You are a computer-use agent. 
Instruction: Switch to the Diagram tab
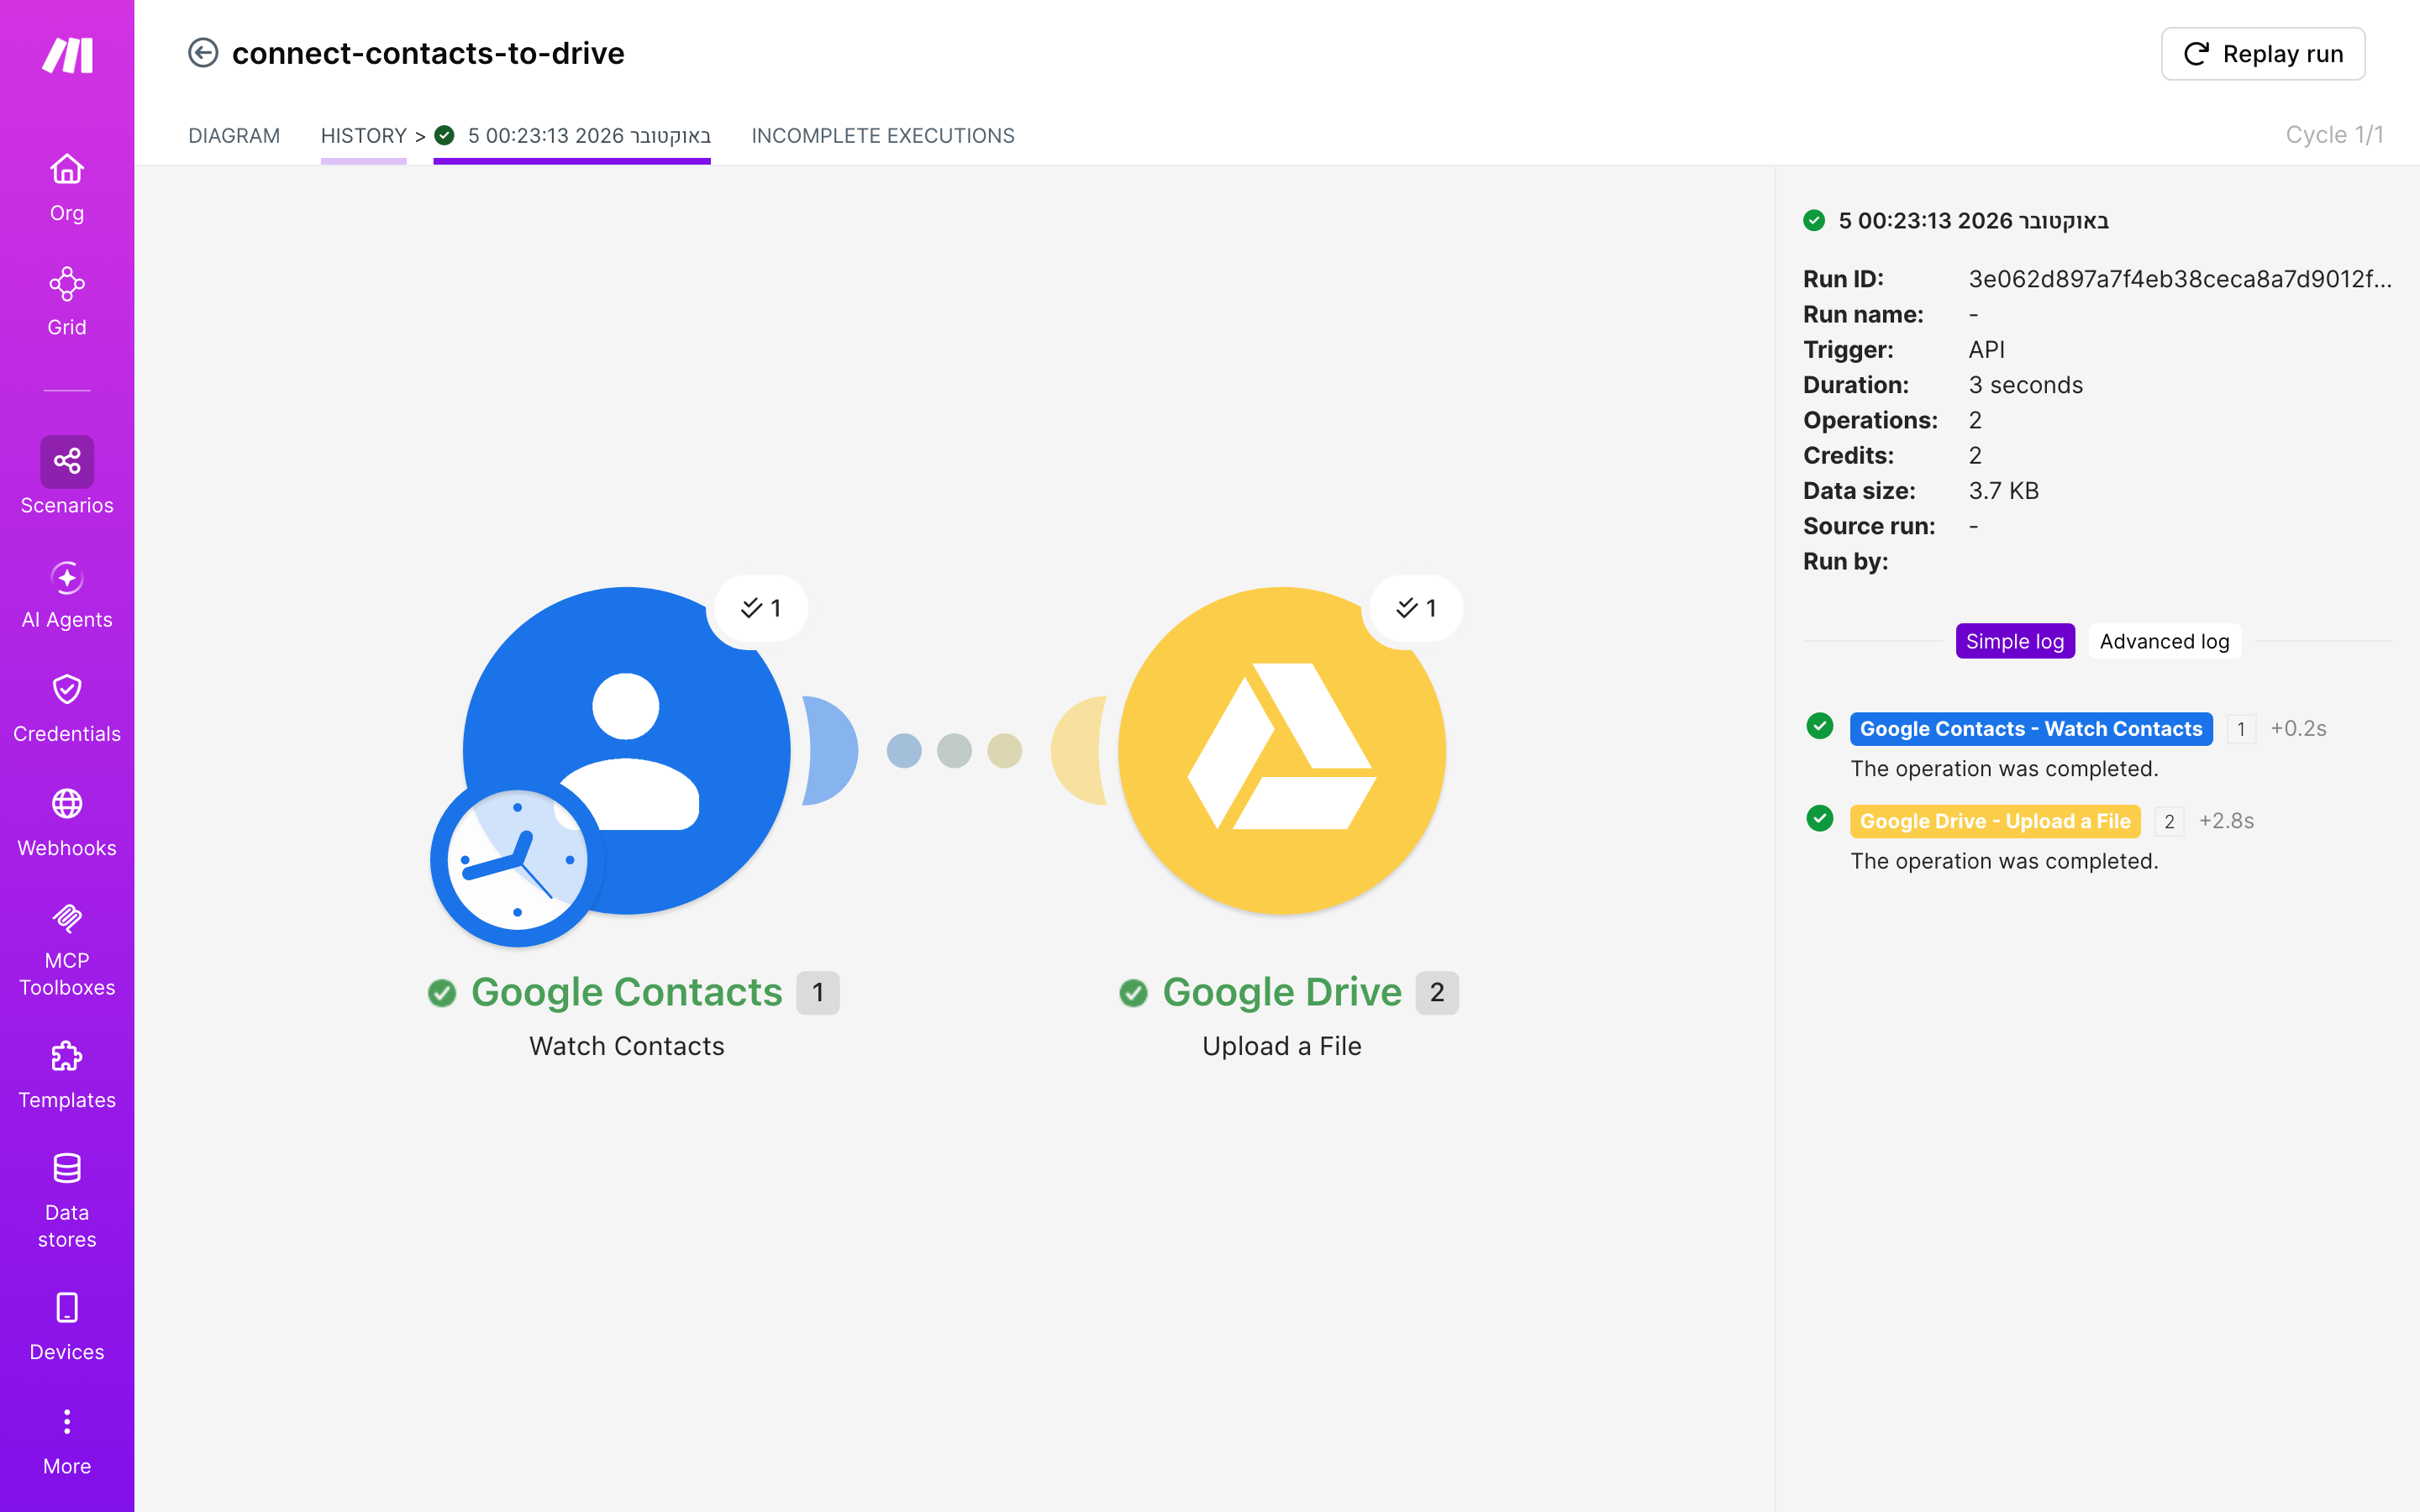tap(234, 135)
